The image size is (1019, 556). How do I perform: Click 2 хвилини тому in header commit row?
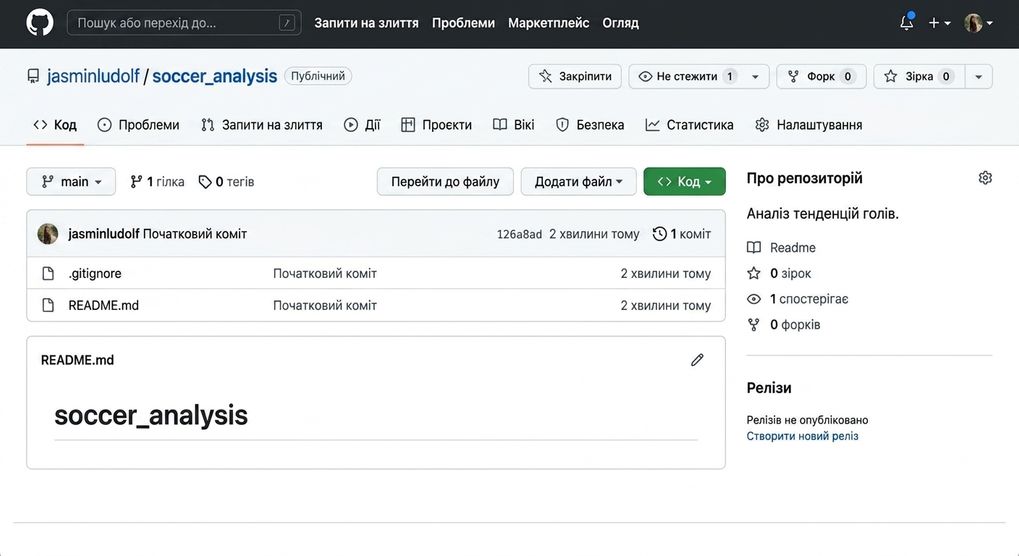click(594, 234)
